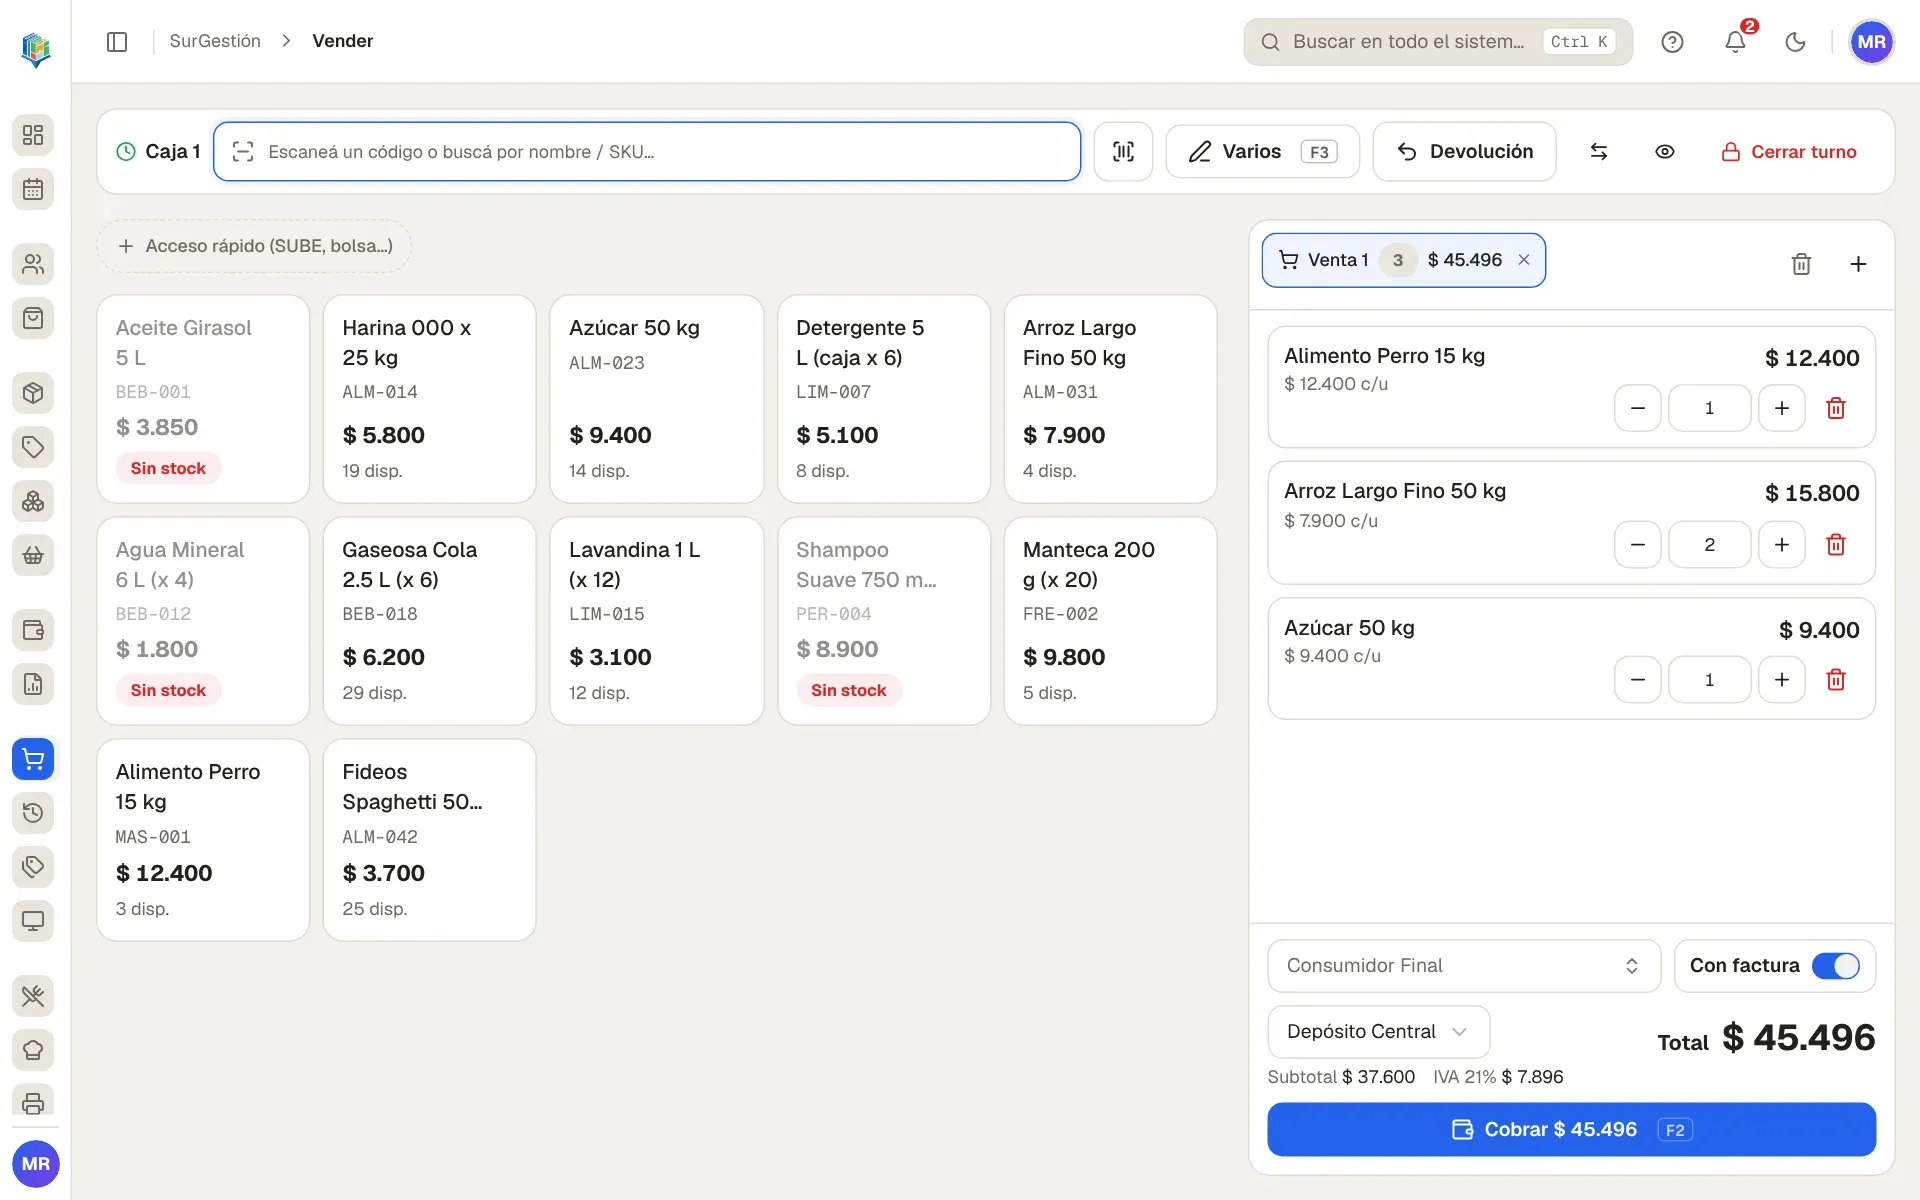Toggle the Con factura switch

point(1836,966)
